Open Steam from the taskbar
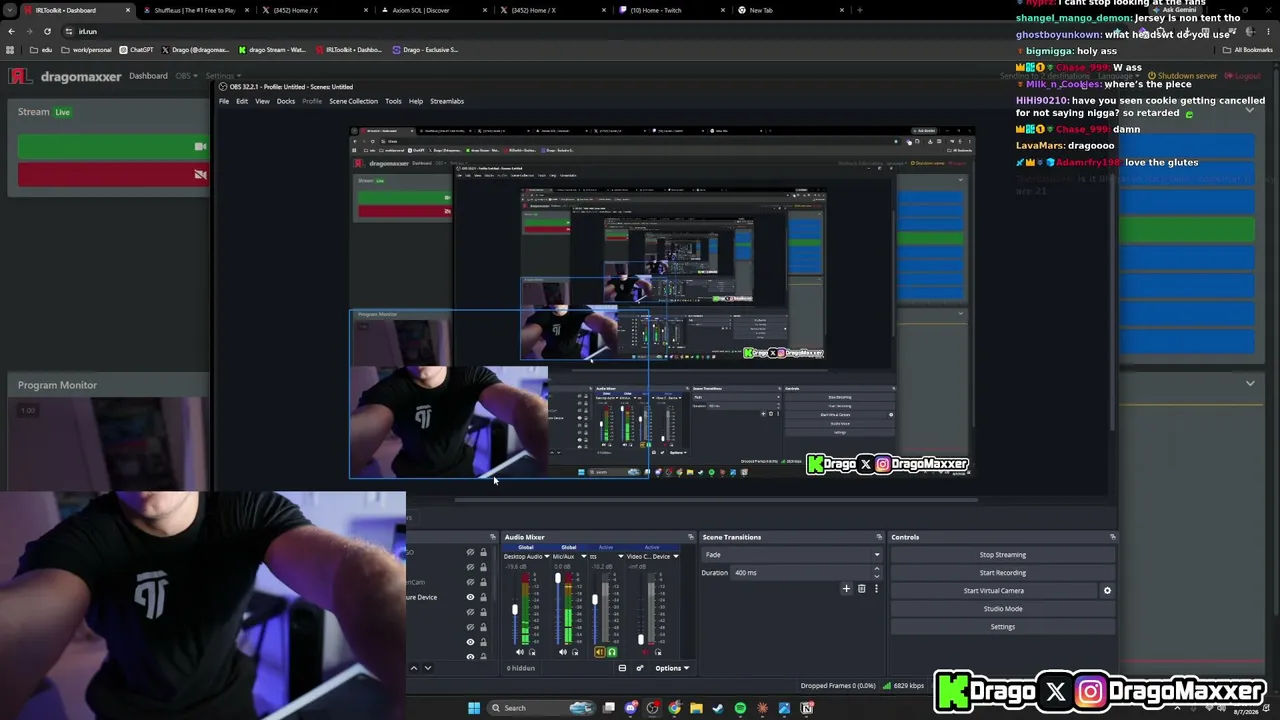The image size is (1280, 720). [718, 708]
